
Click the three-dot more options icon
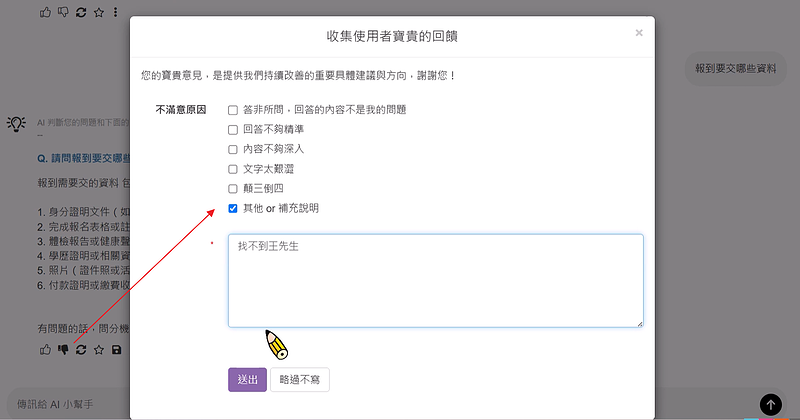[116, 12]
